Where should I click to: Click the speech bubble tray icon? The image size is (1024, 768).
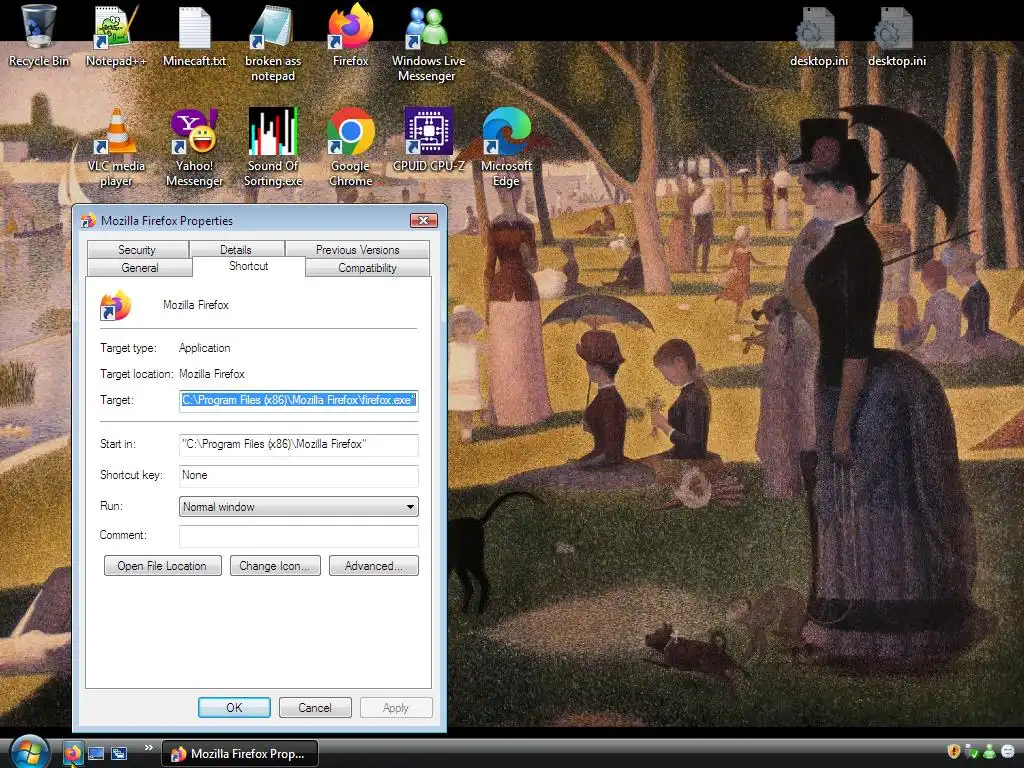click(x=1008, y=752)
